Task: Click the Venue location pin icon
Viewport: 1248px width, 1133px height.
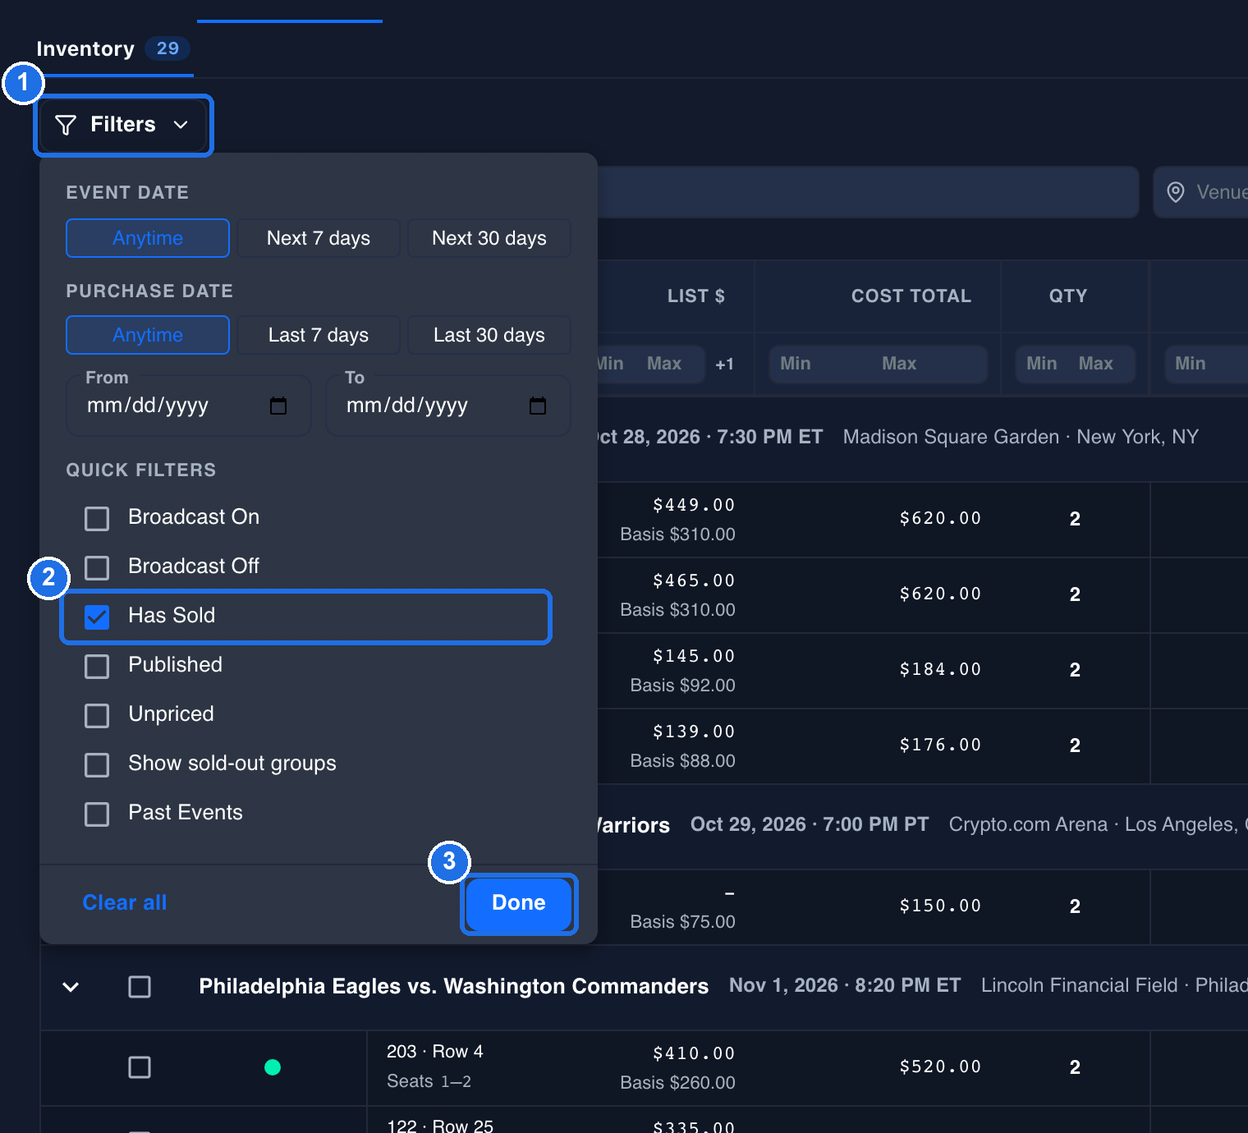Action: pos(1176,192)
